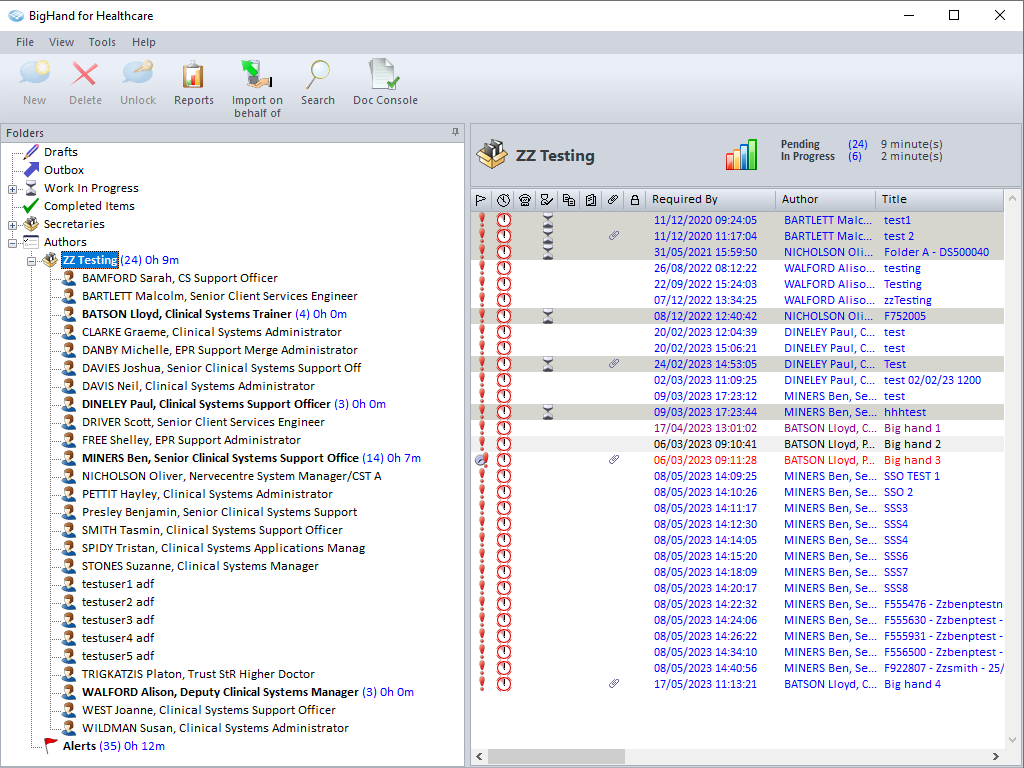The width and height of the screenshot is (1024, 768).
Task: Expand the Work In Progress folder
Action: pyautogui.click(x=12, y=189)
